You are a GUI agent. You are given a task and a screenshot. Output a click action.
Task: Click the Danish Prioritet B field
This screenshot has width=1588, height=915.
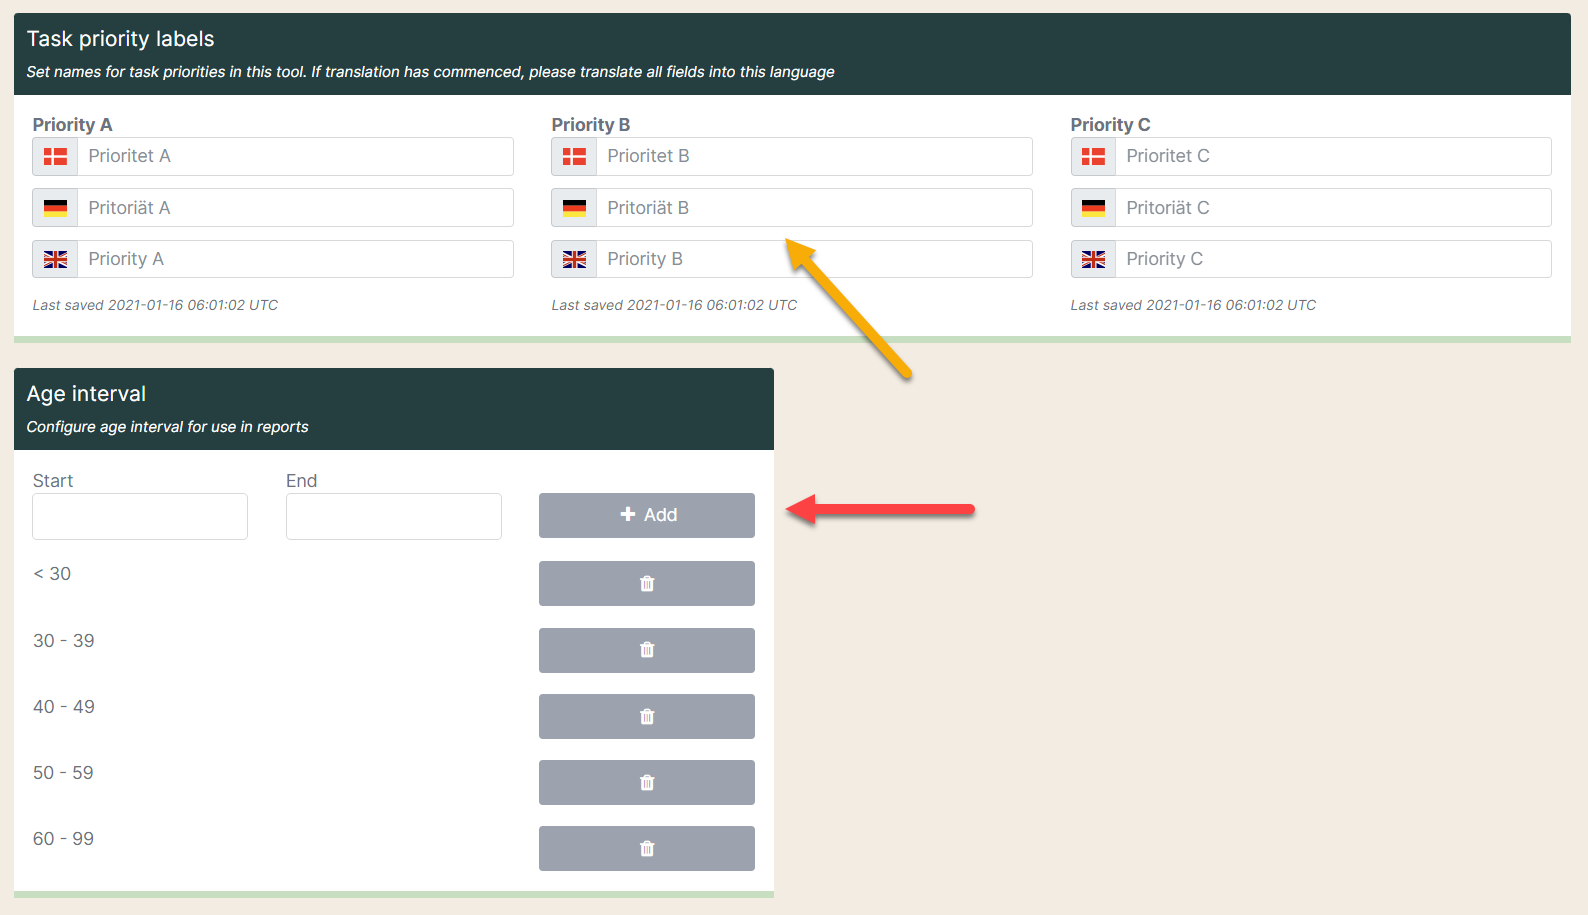[813, 157]
